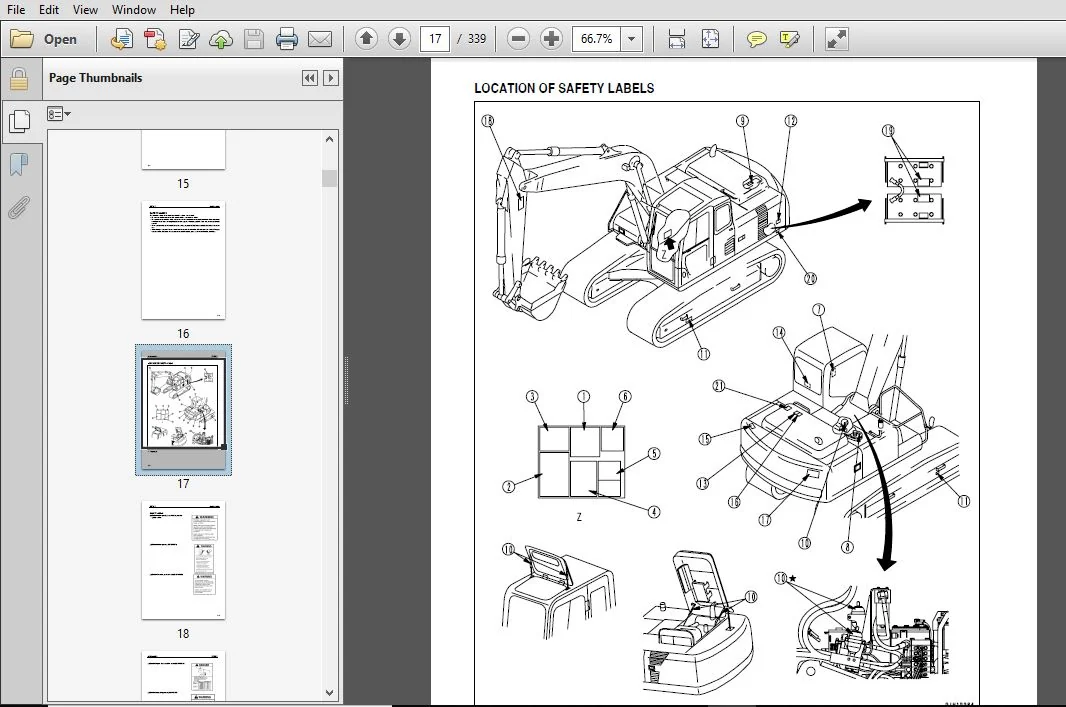Collapse the thumbnails panel with double-left arrows

coord(309,78)
